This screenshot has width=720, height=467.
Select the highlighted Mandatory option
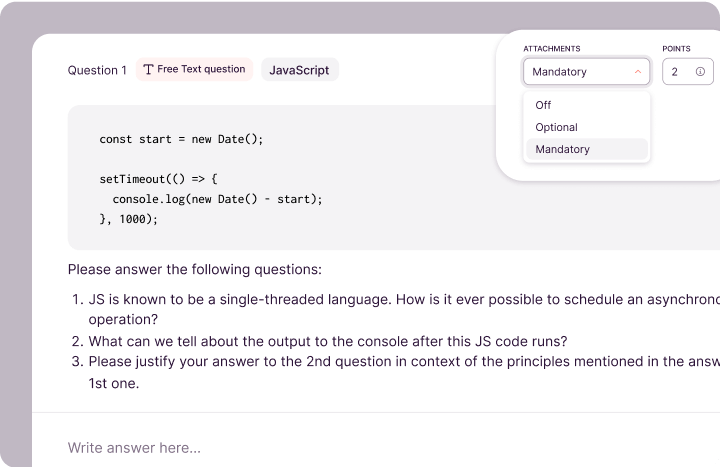(x=562, y=149)
